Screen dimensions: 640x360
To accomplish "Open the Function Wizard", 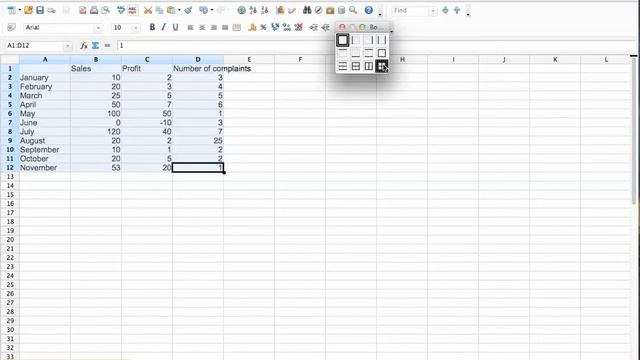I will (x=84, y=45).
